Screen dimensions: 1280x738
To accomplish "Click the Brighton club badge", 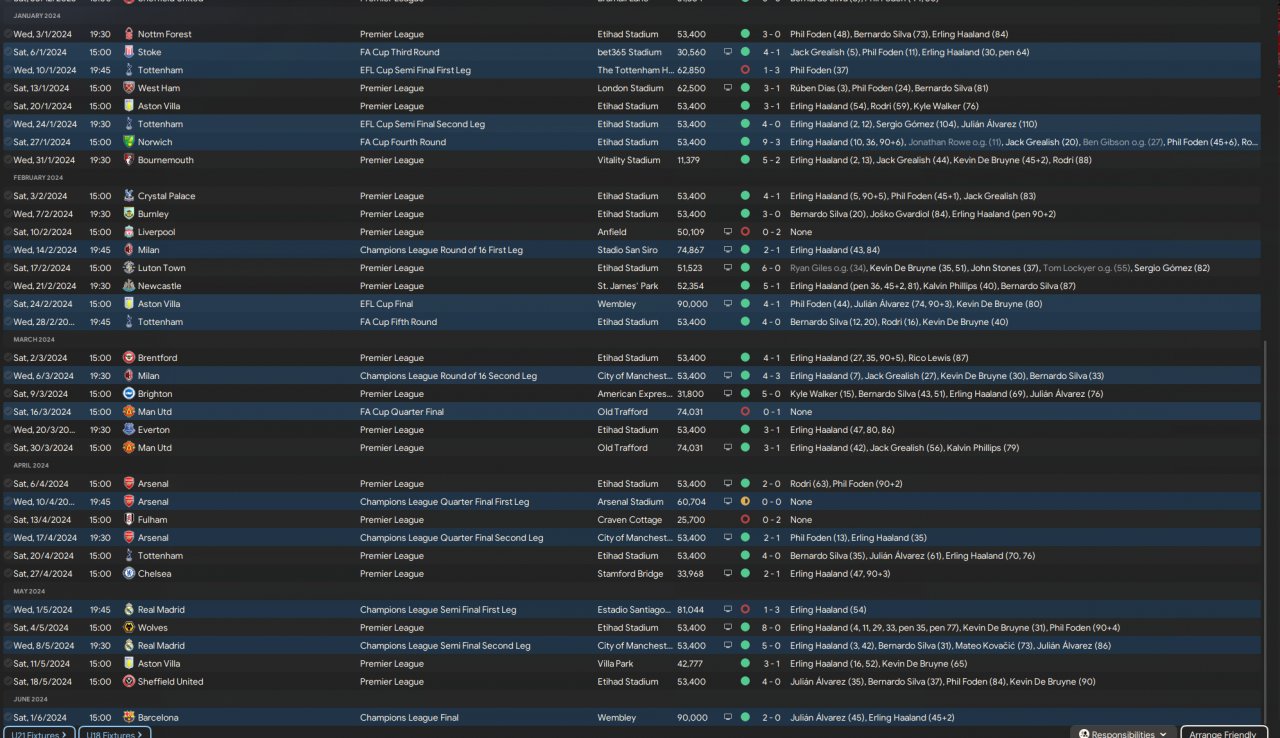I will [x=129, y=394].
